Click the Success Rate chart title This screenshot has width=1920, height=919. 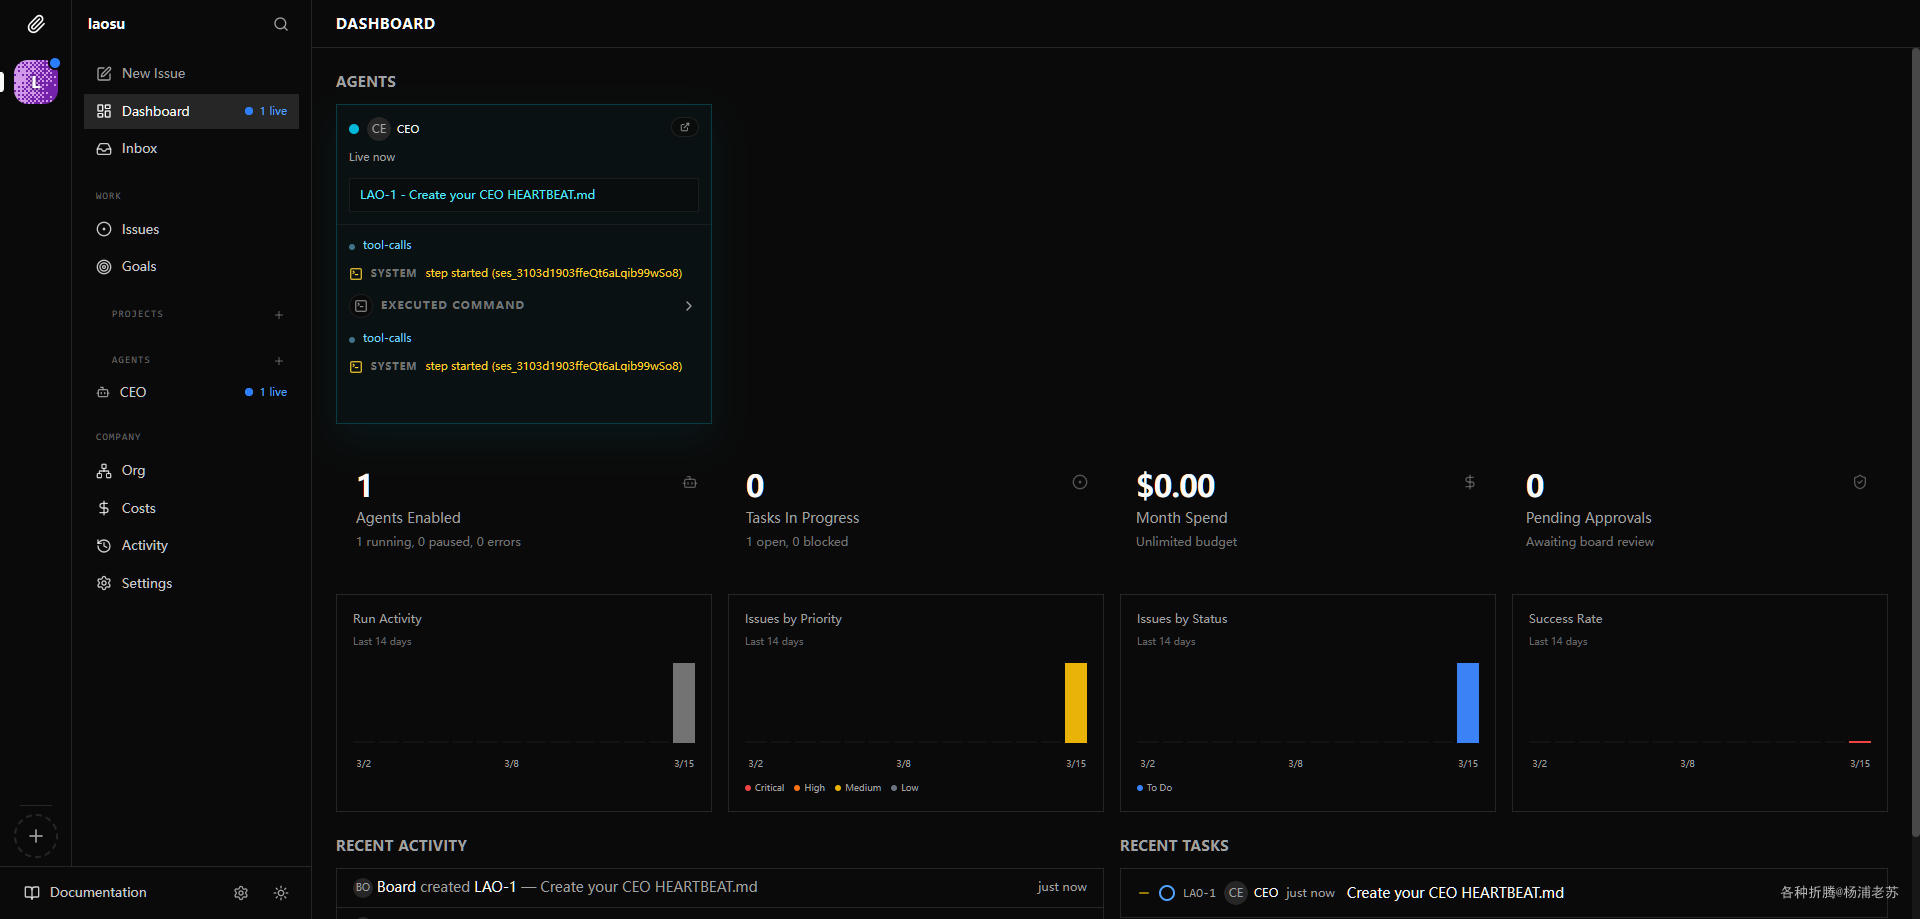[1566, 619]
